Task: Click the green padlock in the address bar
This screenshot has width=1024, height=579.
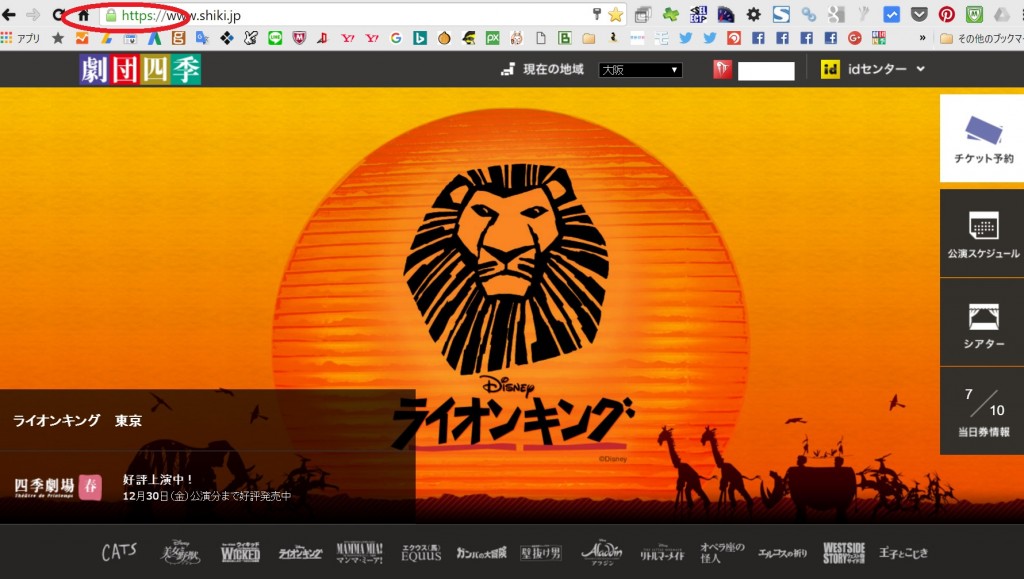Action: coord(111,15)
